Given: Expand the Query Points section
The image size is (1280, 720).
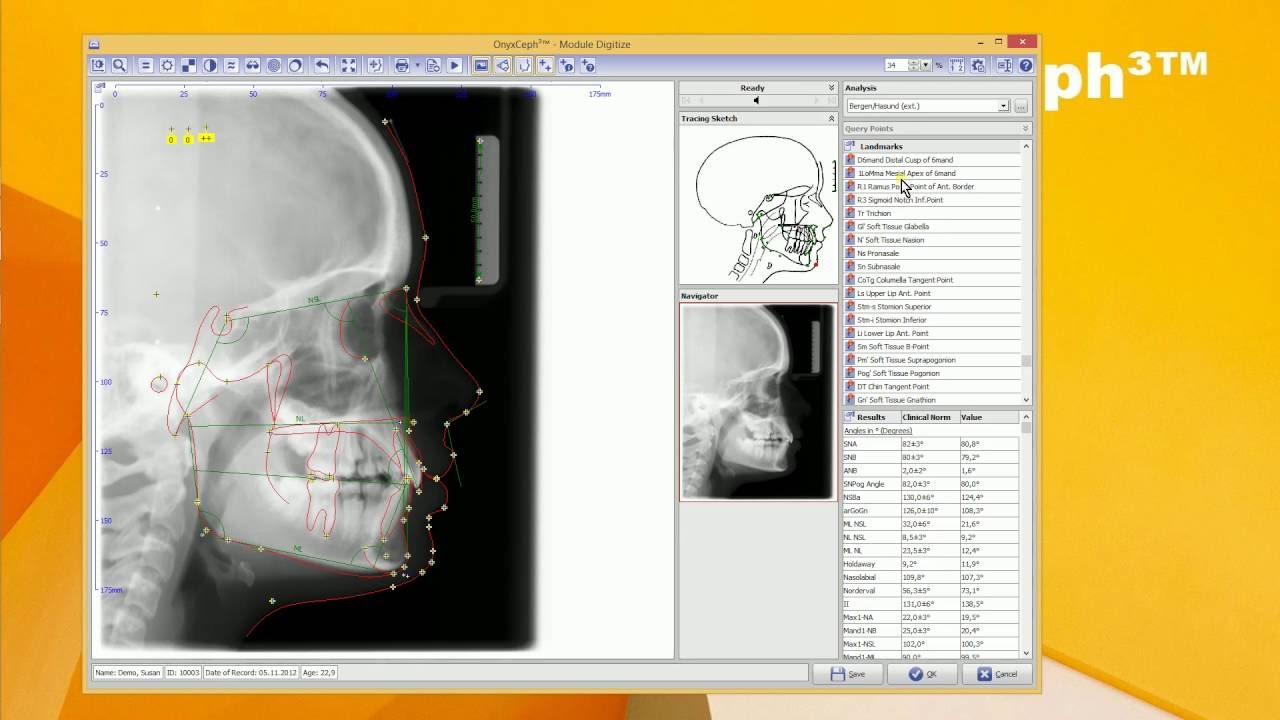Looking at the screenshot, I should click(x=1025, y=129).
